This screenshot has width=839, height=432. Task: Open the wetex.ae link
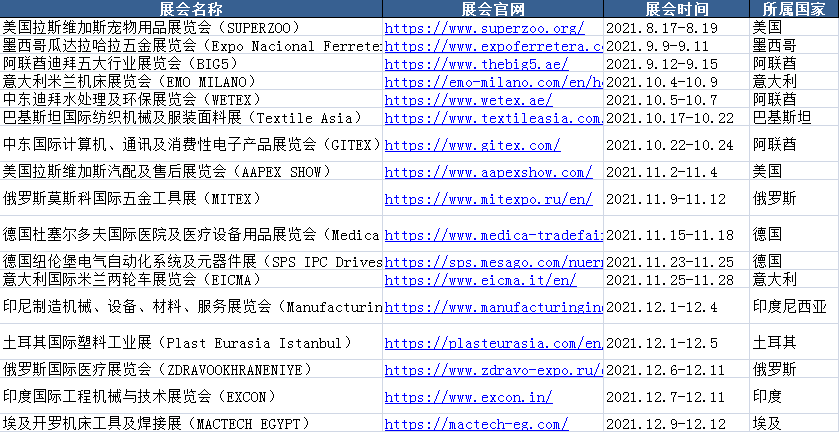[468, 100]
